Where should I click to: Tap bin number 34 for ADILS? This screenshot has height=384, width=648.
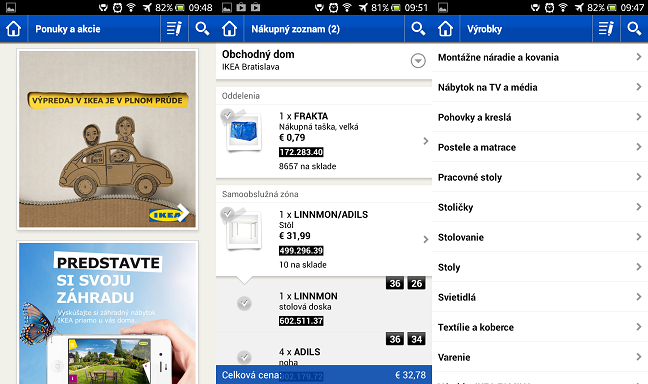pyautogui.click(x=417, y=339)
